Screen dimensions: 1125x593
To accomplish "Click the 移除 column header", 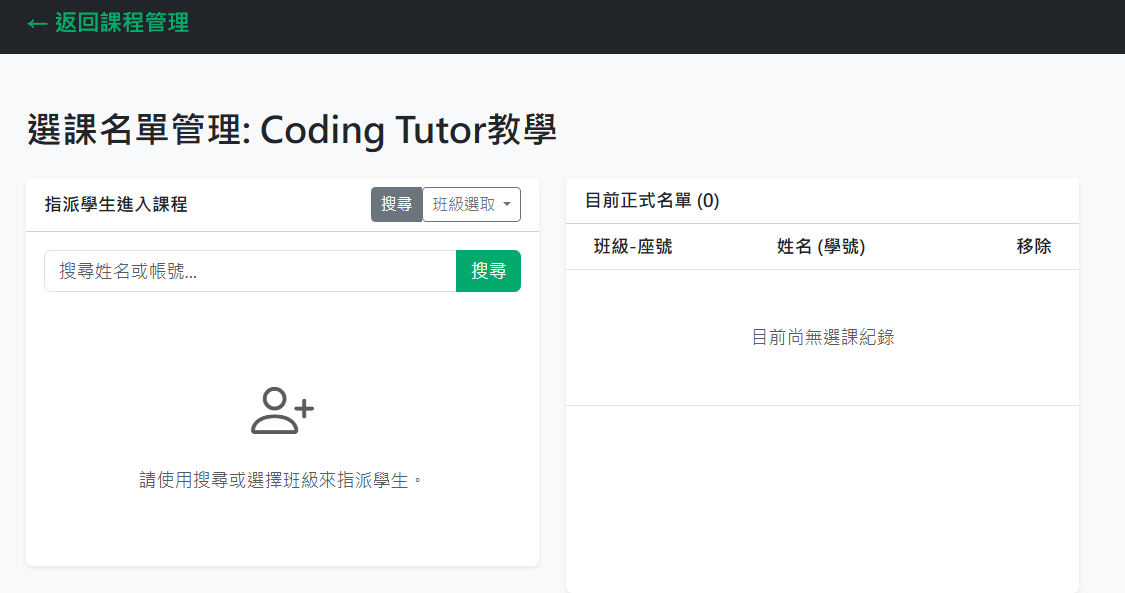I will pyautogui.click(x=1033, y=247).
